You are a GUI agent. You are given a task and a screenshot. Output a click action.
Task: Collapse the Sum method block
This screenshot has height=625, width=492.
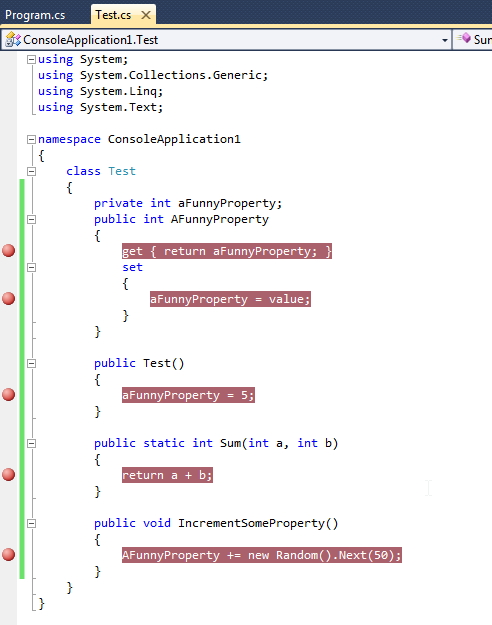click(31, 443)
